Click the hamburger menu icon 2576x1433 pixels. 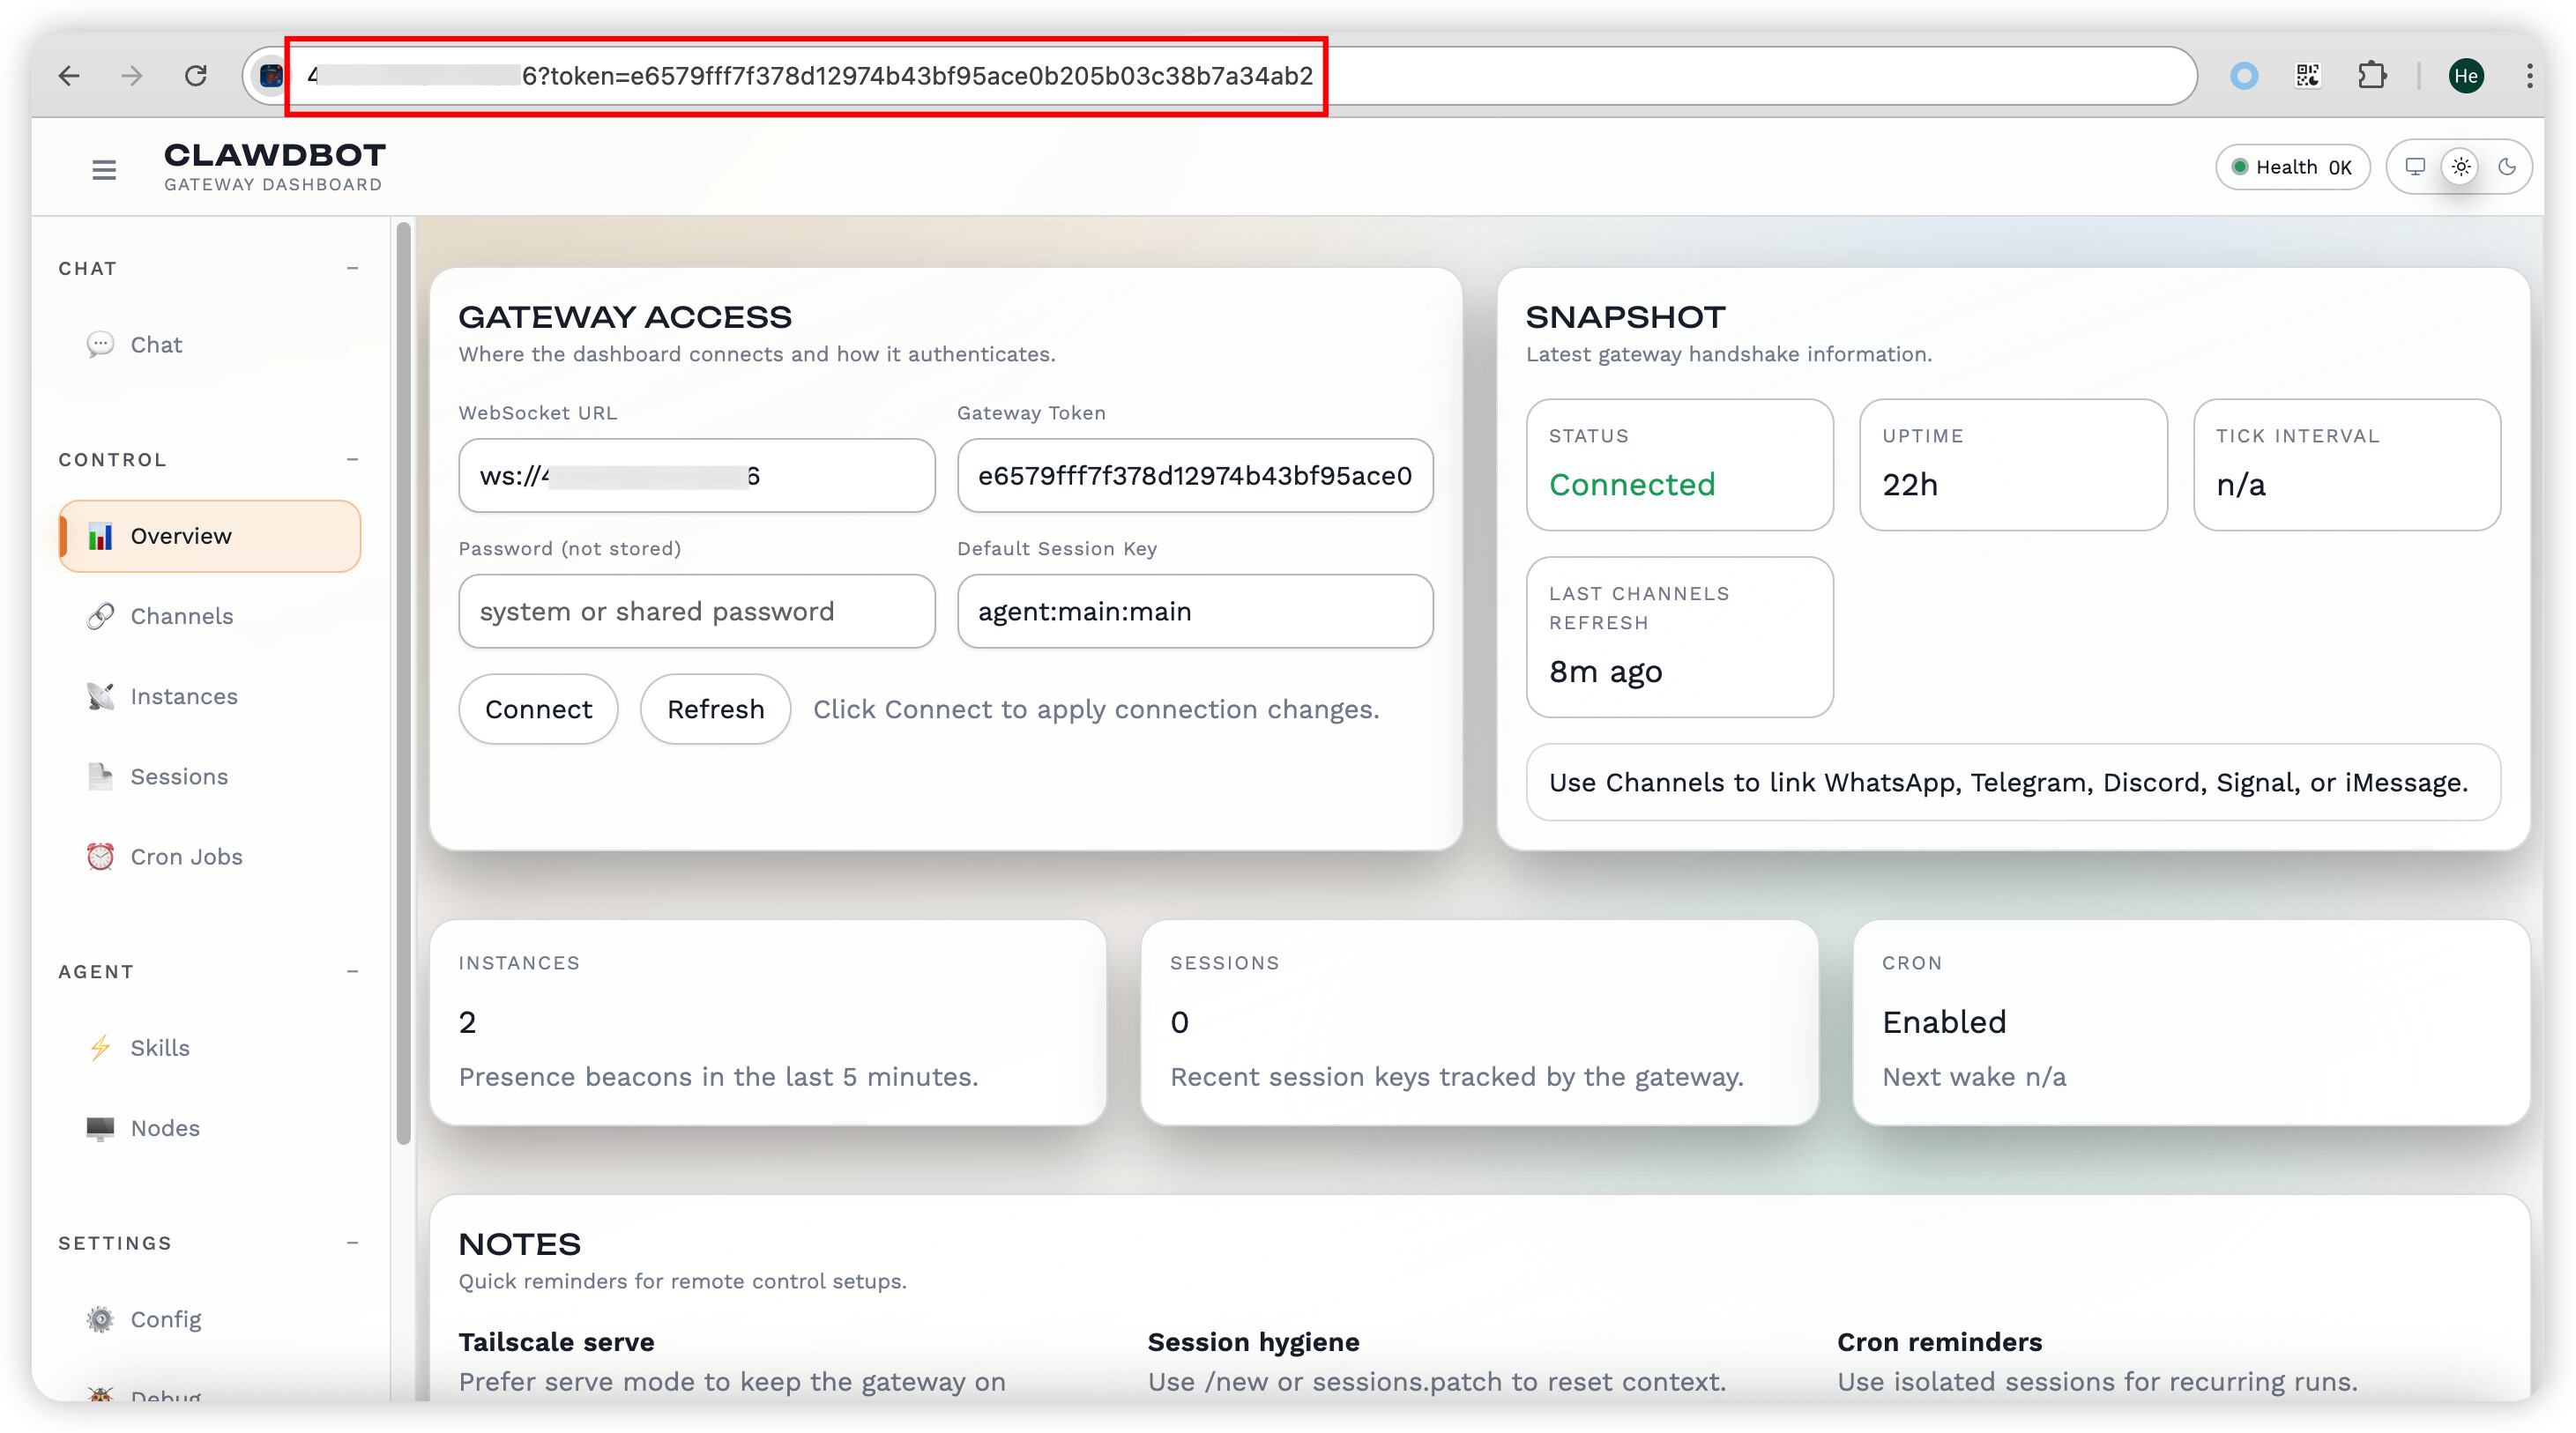click(x=104, y=170)
